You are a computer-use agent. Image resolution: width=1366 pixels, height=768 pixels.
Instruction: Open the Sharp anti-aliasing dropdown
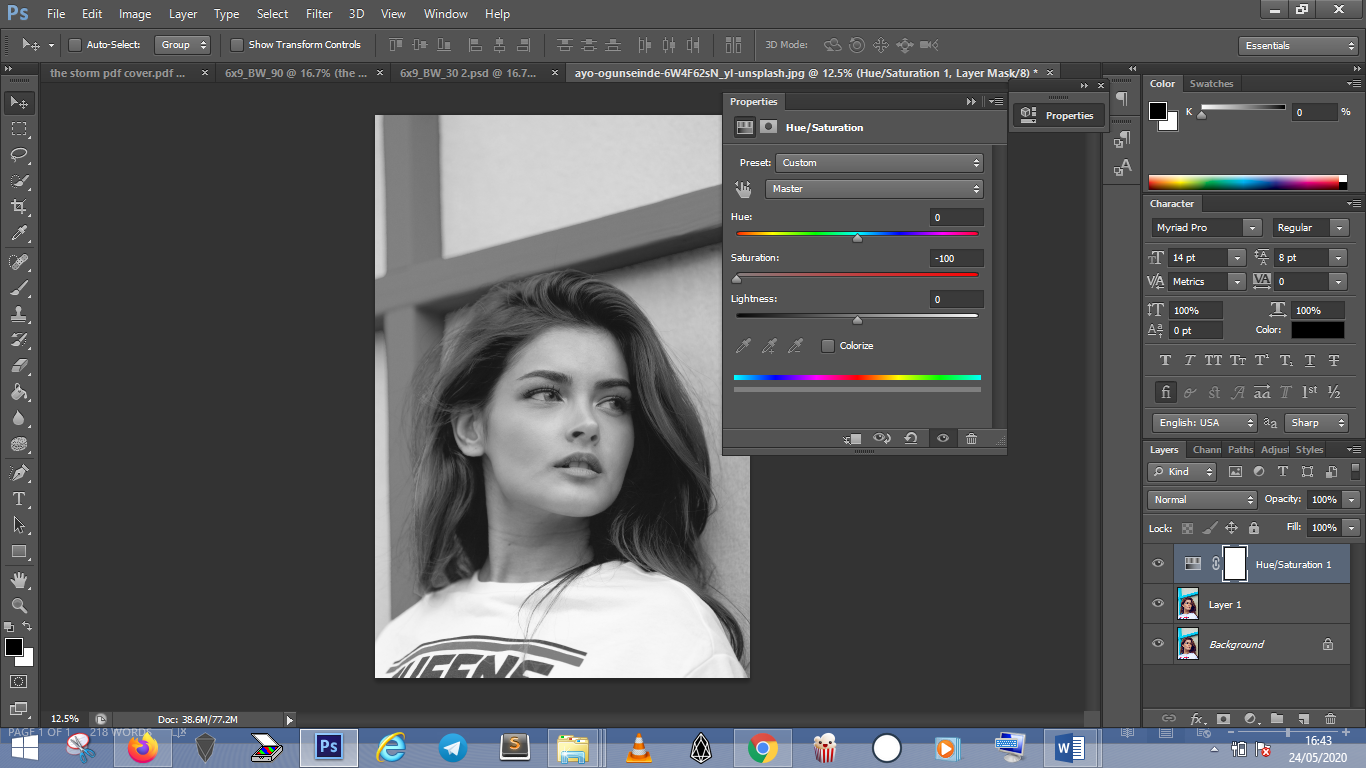[1315, 423]
